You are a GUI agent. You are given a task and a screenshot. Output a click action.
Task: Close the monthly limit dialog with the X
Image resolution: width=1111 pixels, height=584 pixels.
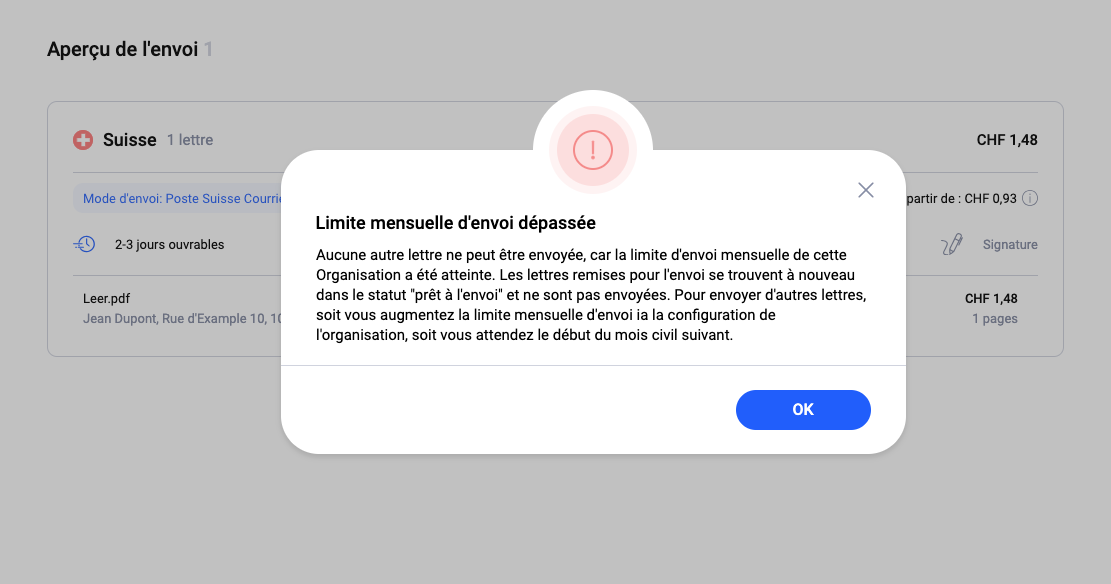coord(866,190)
